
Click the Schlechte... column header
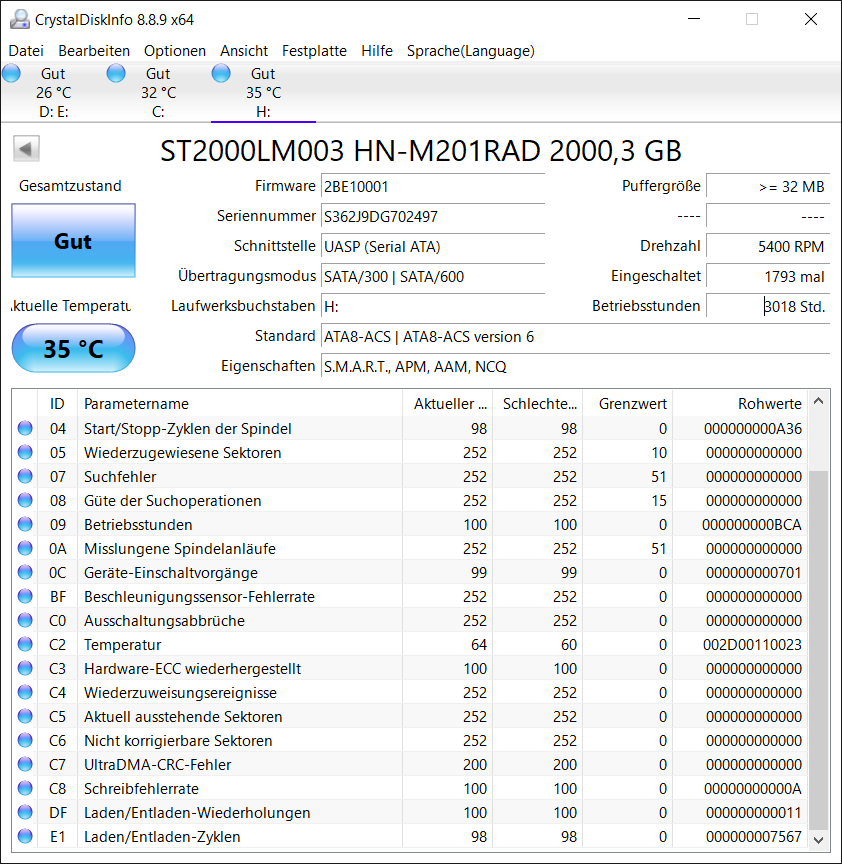click(x=537, y=404)
